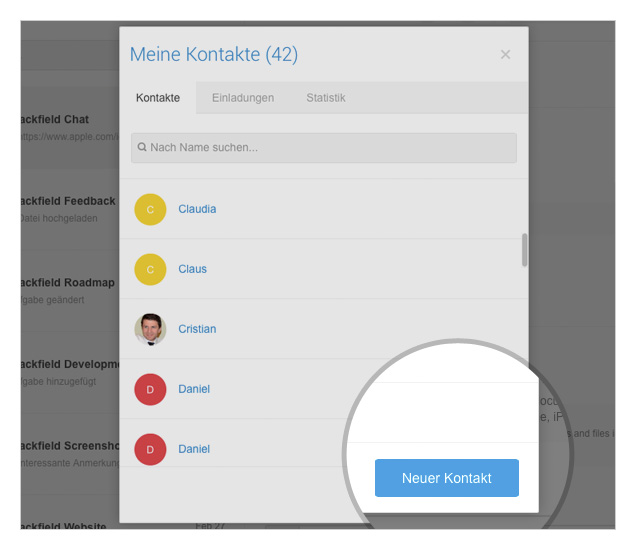
Task: Select the Feedback project in background list
Action: click(68, 201)
